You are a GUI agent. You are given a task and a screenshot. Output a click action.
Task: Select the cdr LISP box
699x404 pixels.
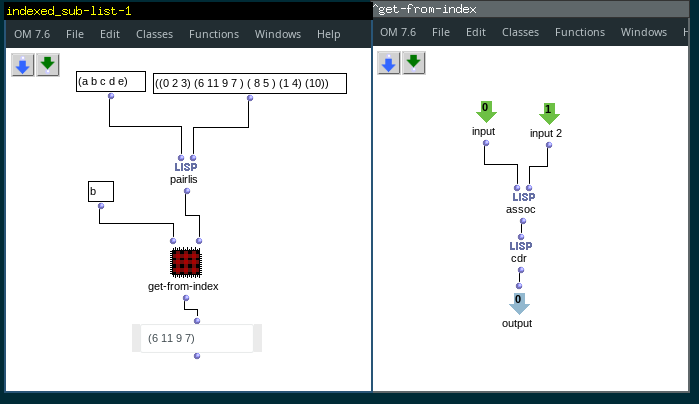click(520, 252)
